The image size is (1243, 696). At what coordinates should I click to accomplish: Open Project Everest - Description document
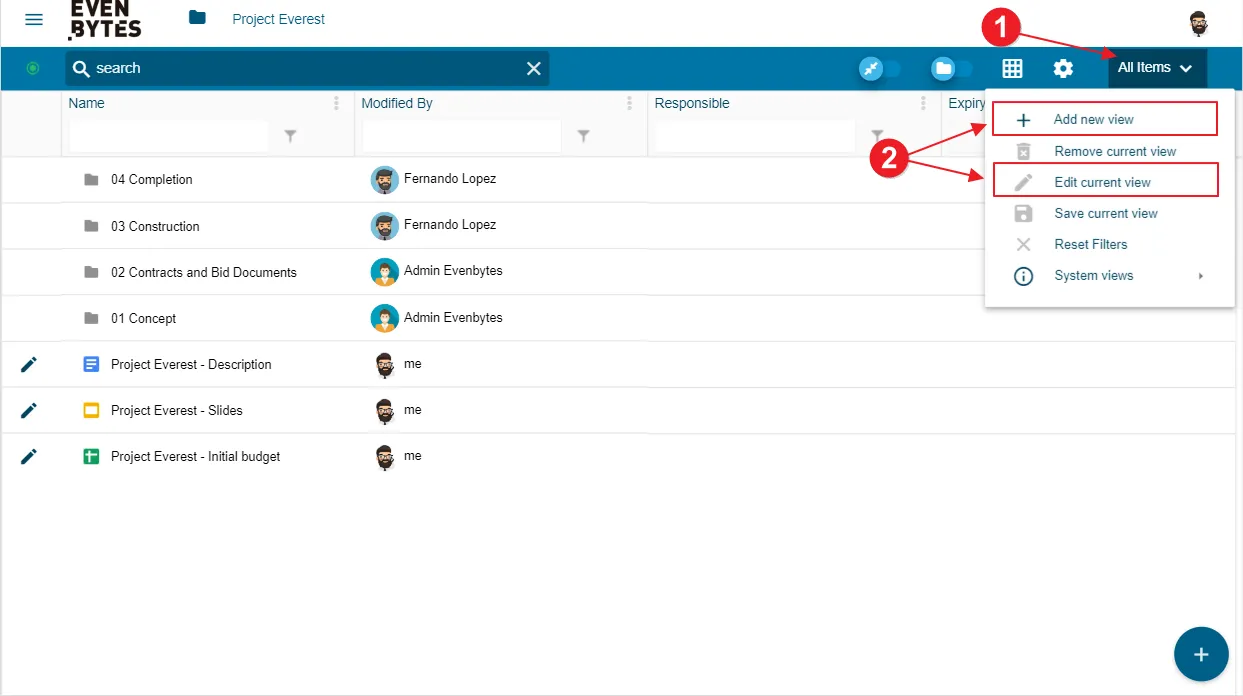191,364
